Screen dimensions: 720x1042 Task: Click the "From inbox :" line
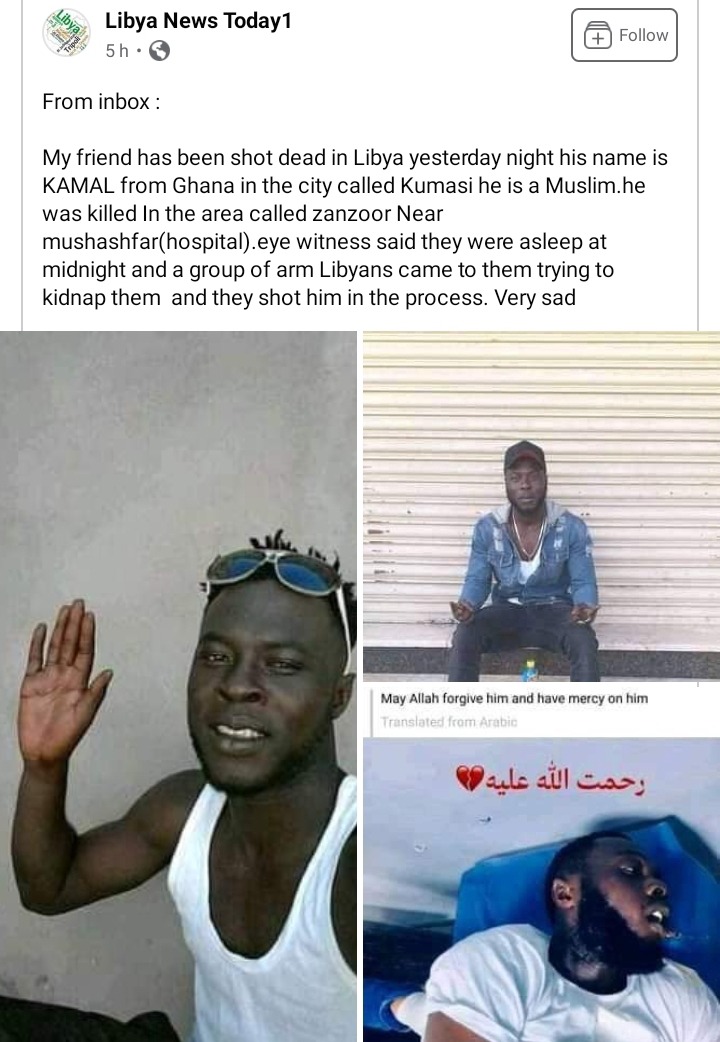(x=101, y=102)
